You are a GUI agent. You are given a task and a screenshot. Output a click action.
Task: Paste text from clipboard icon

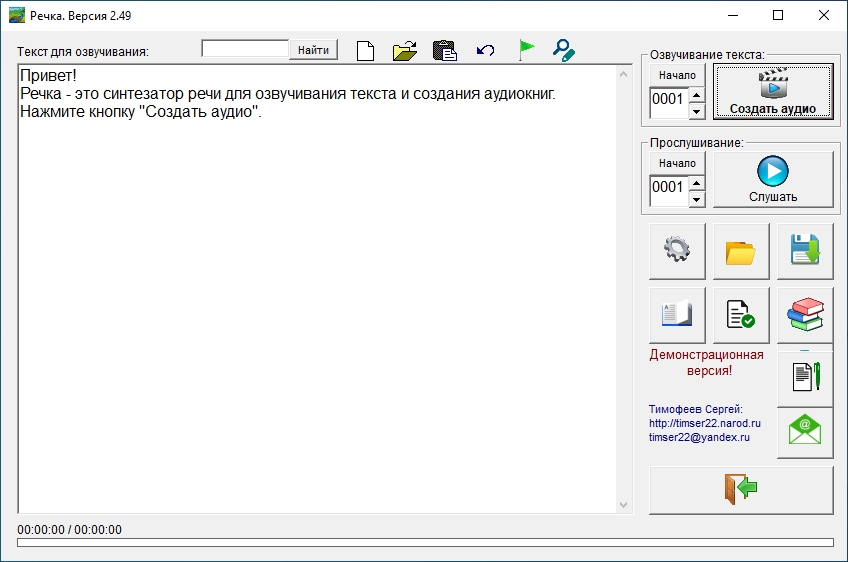coord(445,51)
